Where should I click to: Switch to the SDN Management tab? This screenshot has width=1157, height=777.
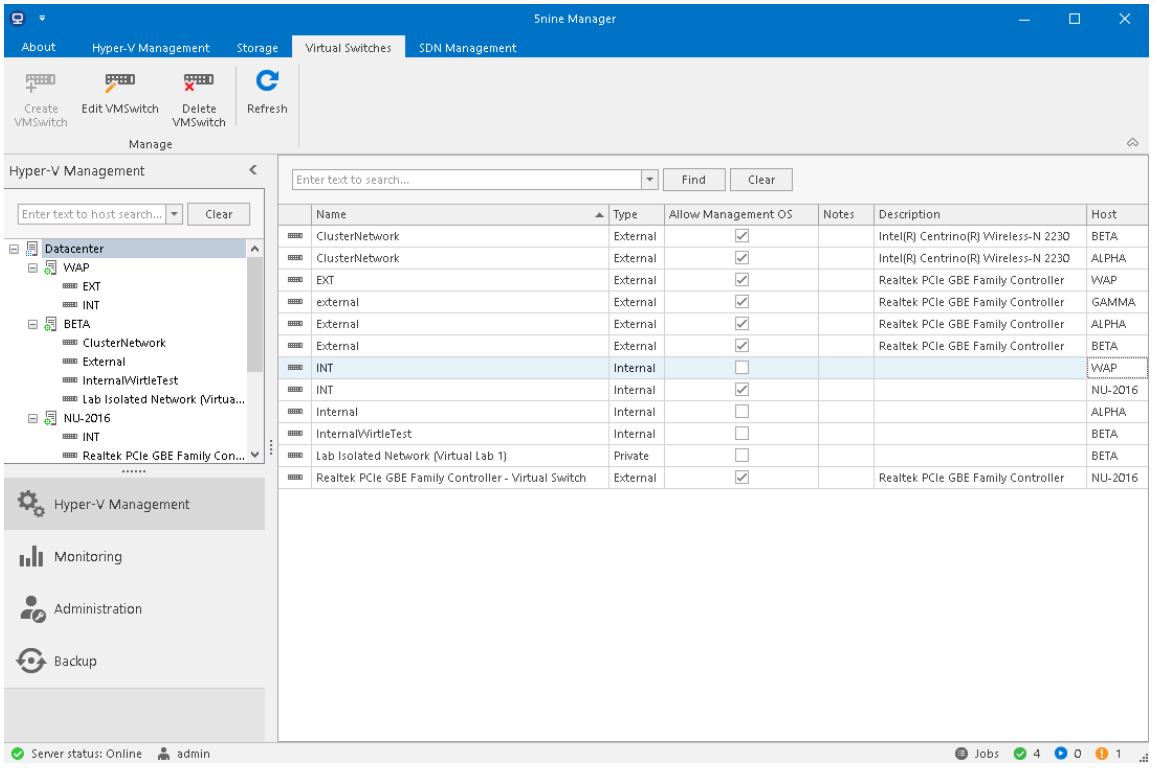coord(467,48)
